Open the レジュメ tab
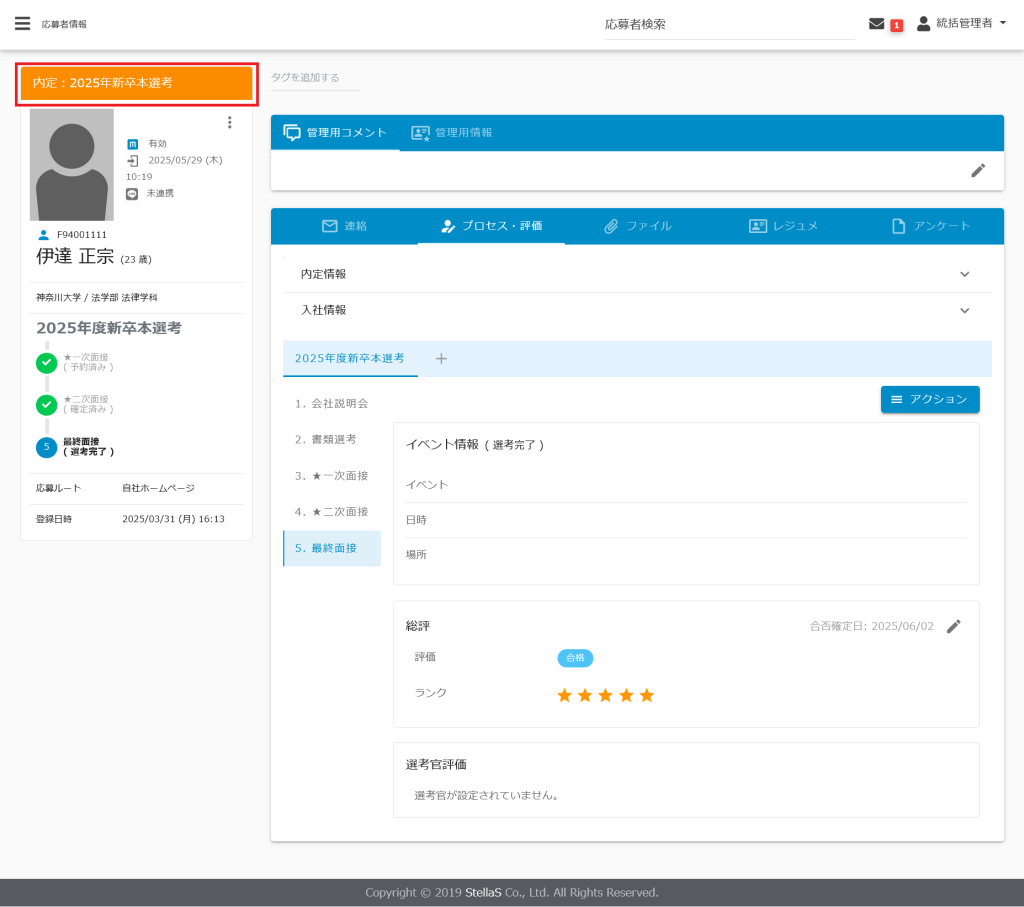 click(783, 226)
